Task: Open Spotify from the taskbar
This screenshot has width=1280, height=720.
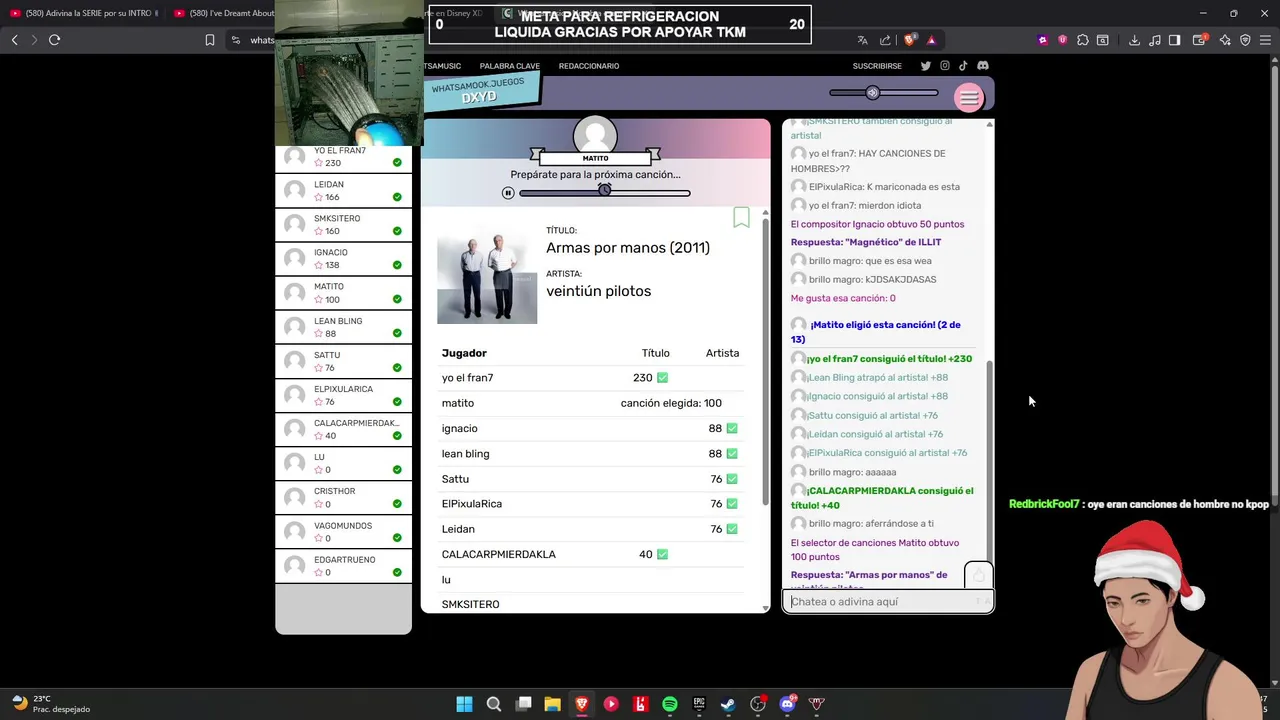Action: (x=670, y=704)
